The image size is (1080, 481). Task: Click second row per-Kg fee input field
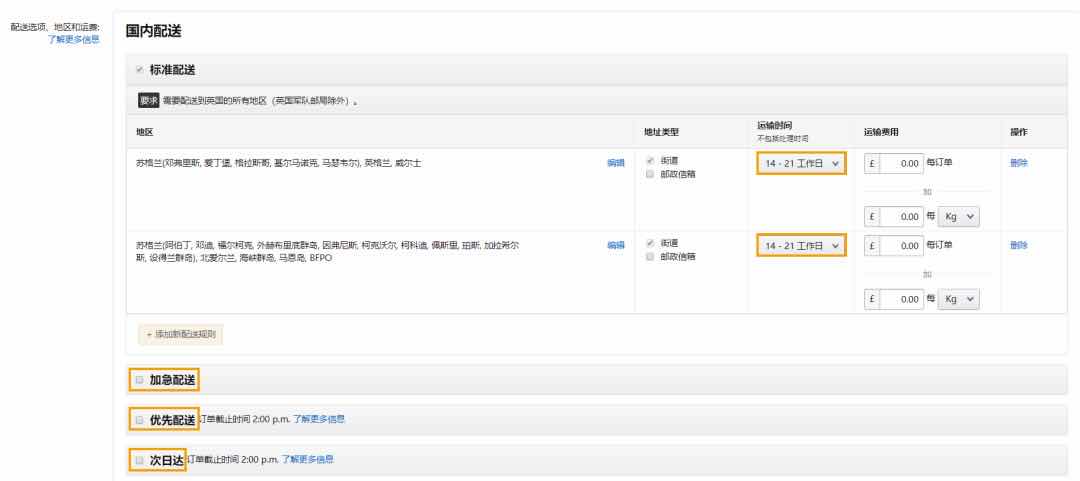(901, 299)
